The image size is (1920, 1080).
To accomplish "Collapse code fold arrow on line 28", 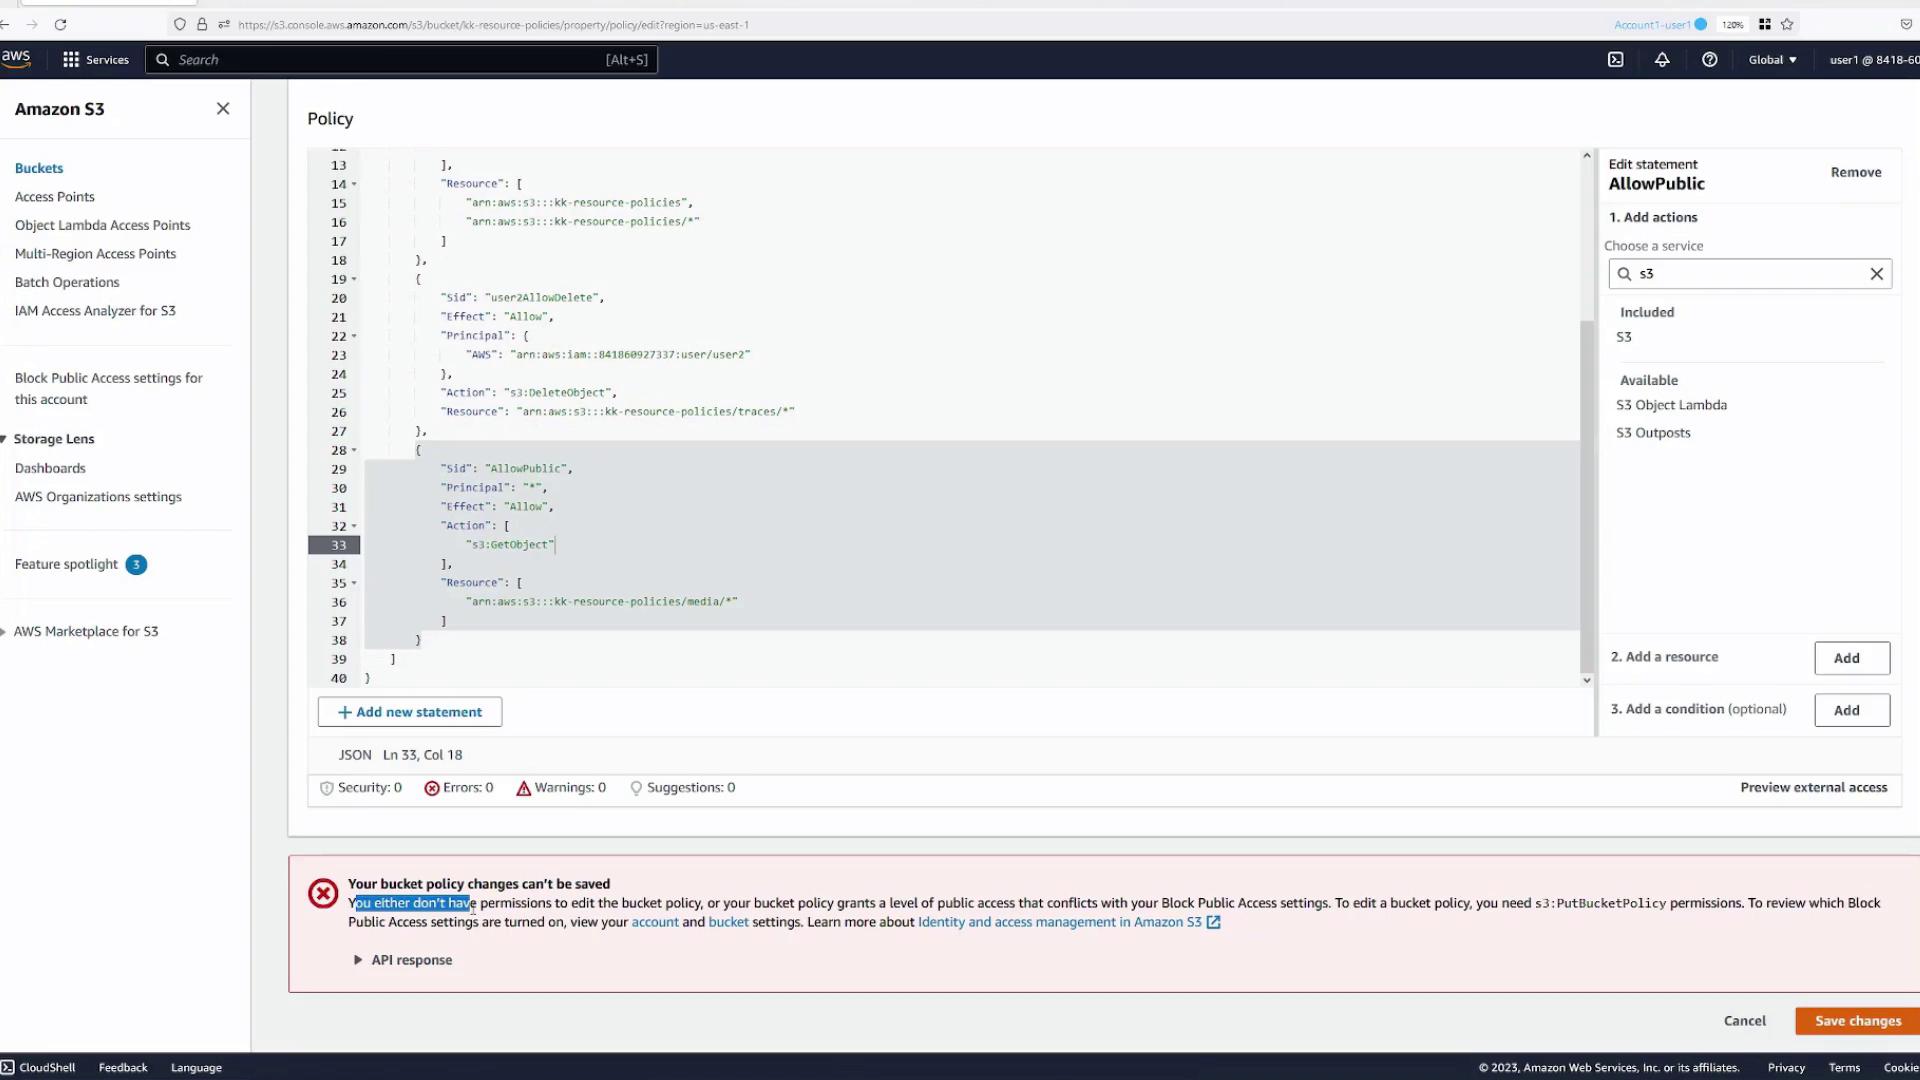I will click(x=354, y=451).
